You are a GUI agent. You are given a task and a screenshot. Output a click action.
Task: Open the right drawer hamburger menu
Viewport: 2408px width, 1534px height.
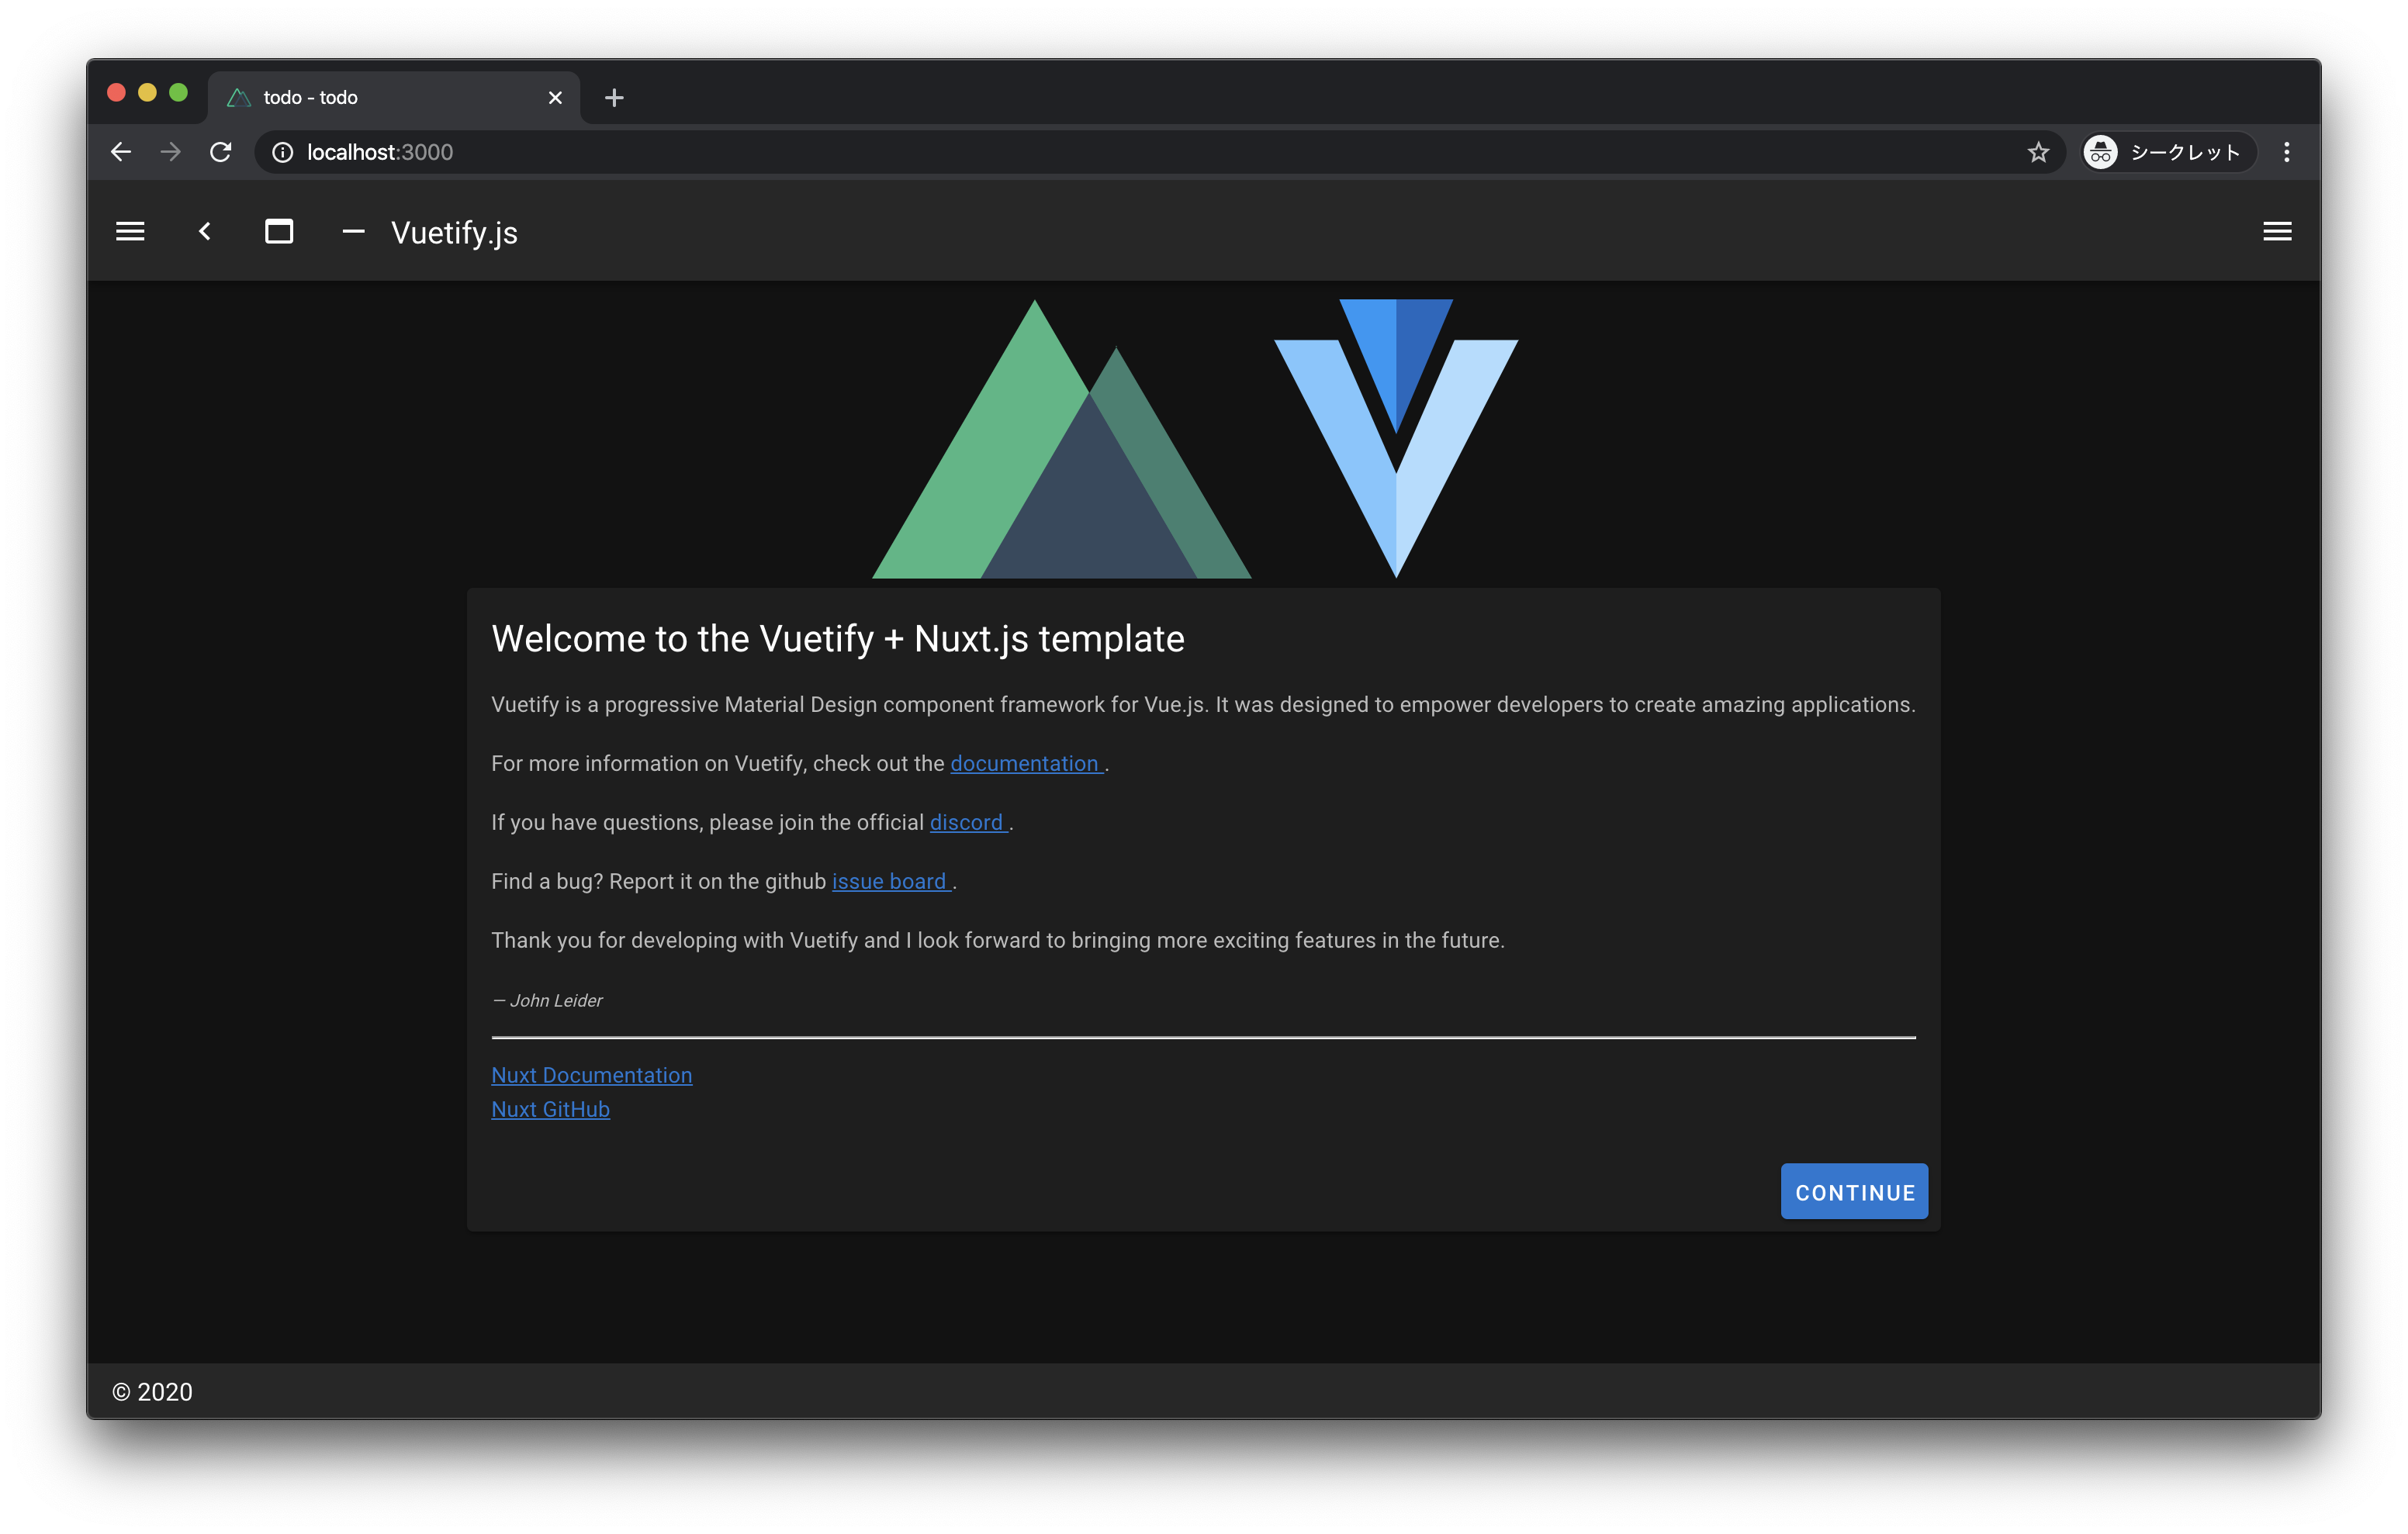click(x=2277, y=232)
